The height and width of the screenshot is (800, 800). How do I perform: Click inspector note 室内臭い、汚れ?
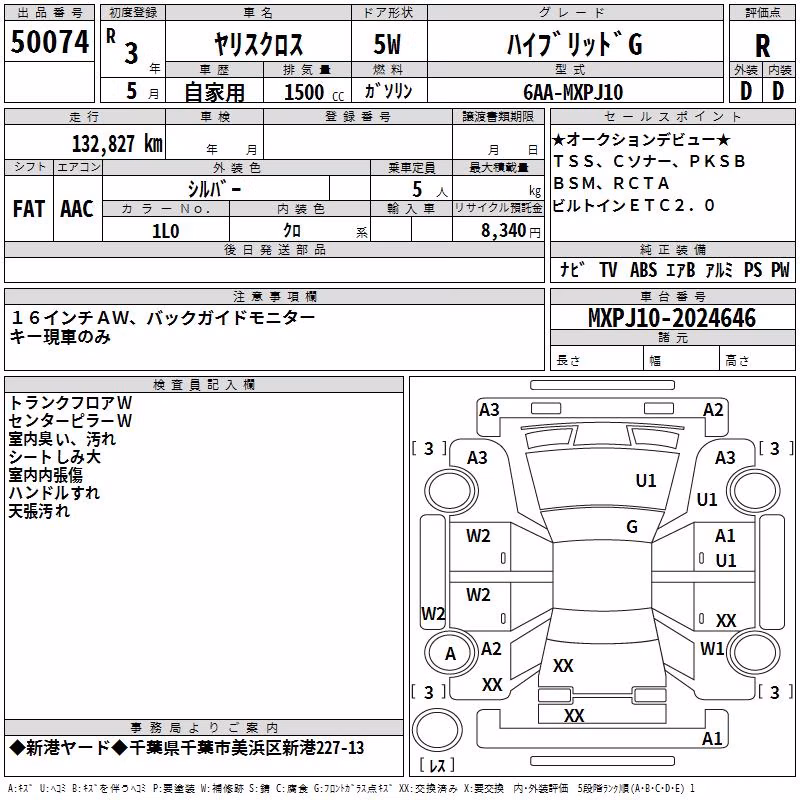tap(62, 439)
